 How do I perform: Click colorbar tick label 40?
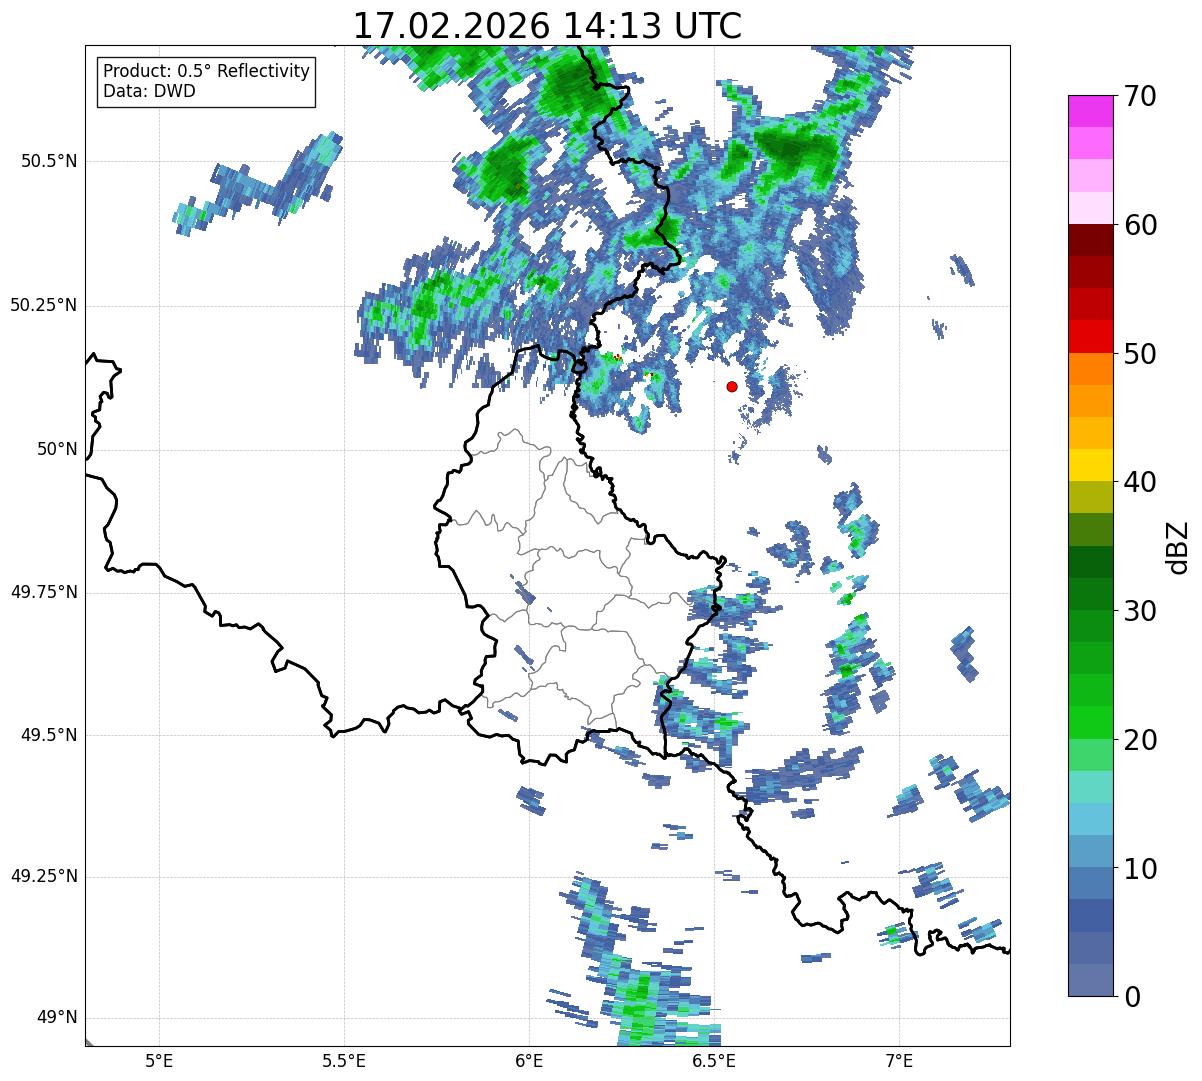1139,482
